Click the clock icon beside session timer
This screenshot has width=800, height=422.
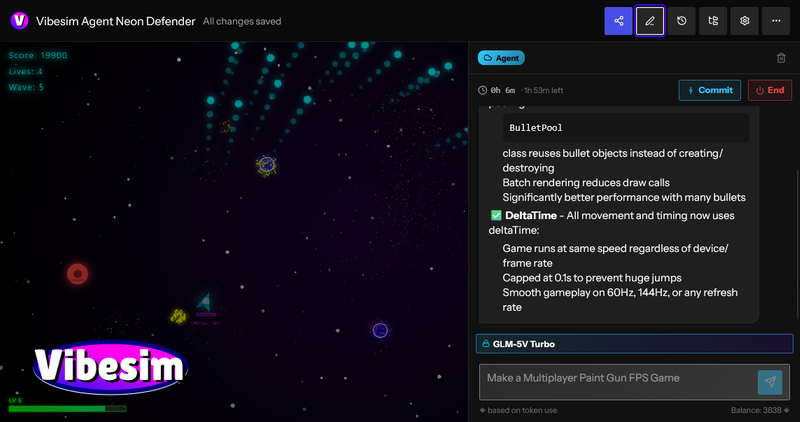482,90
